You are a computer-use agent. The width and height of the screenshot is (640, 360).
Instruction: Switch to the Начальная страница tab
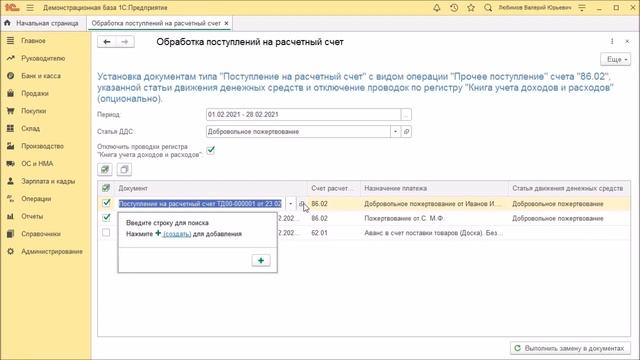tap(41, 23)
